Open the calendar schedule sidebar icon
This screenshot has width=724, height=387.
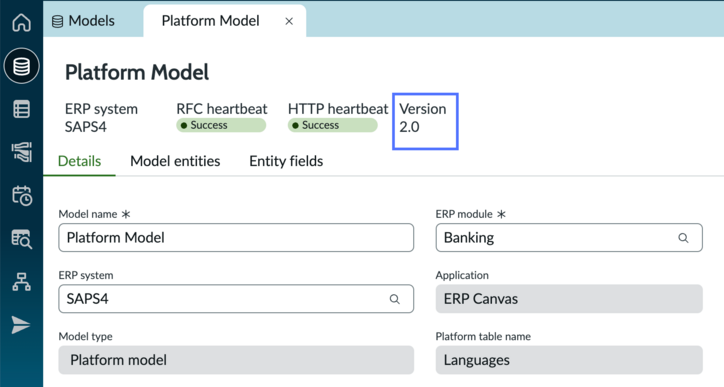(x=21, y=195)
